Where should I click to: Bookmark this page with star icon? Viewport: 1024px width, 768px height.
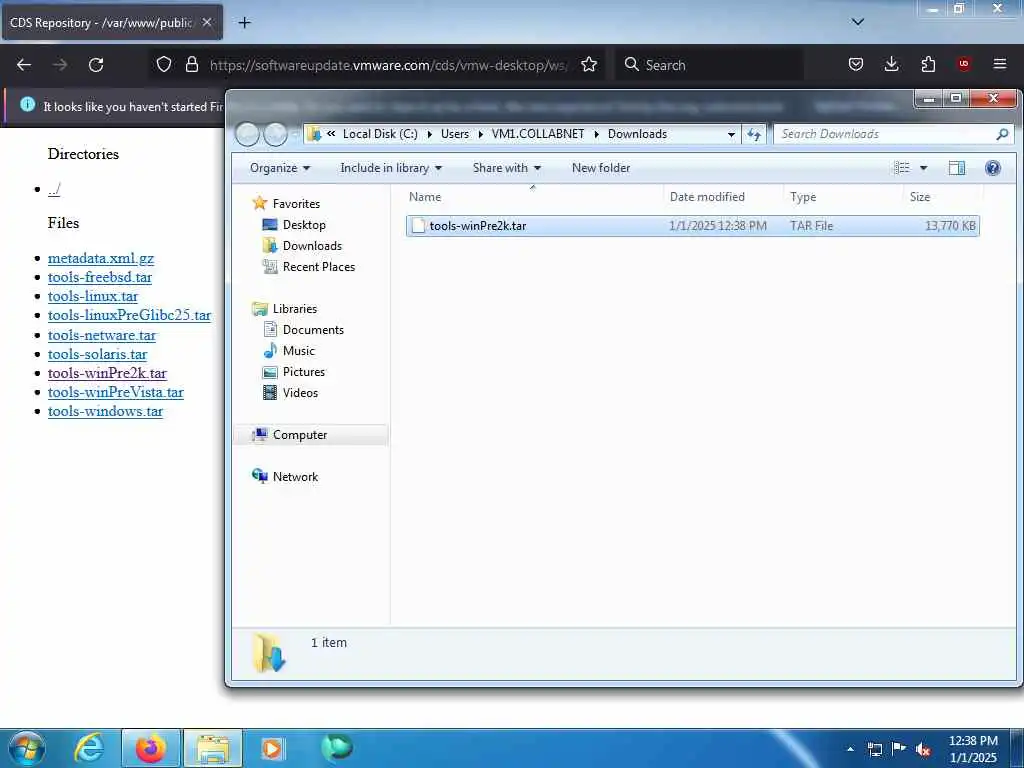pos(589,64)
